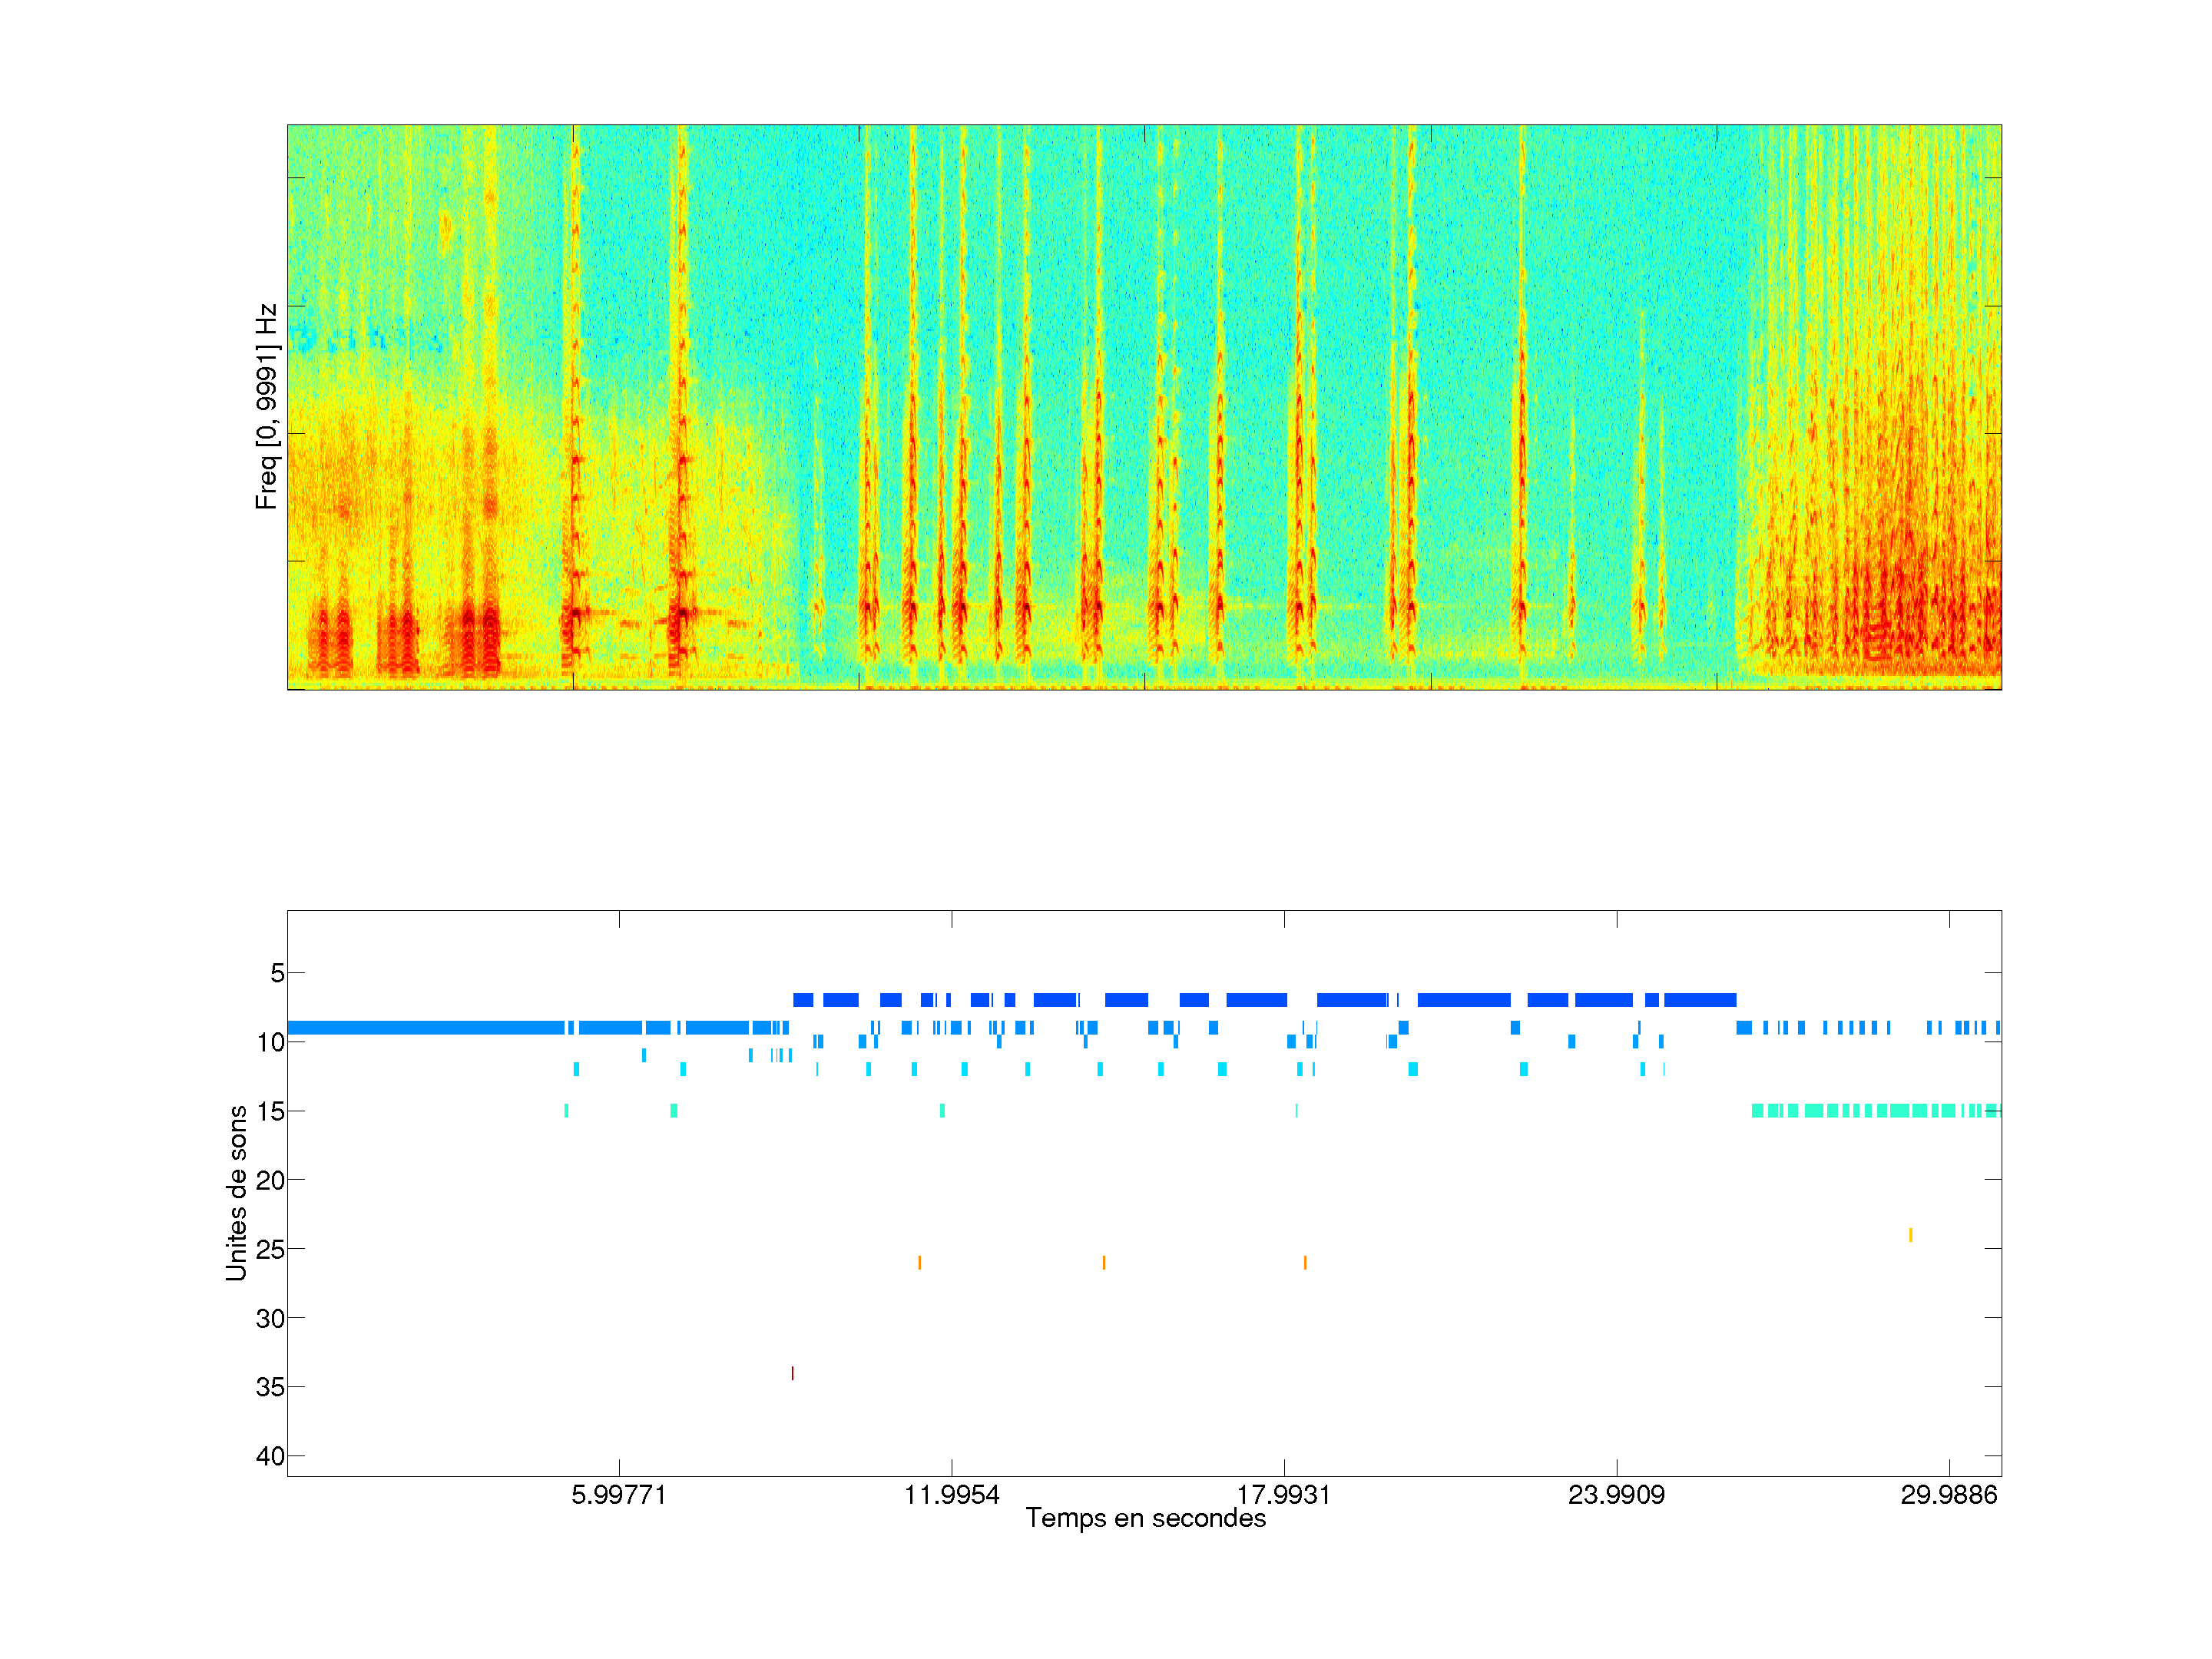
Task: Click the y-axis tick label 30
Action: coord(270,1318)
